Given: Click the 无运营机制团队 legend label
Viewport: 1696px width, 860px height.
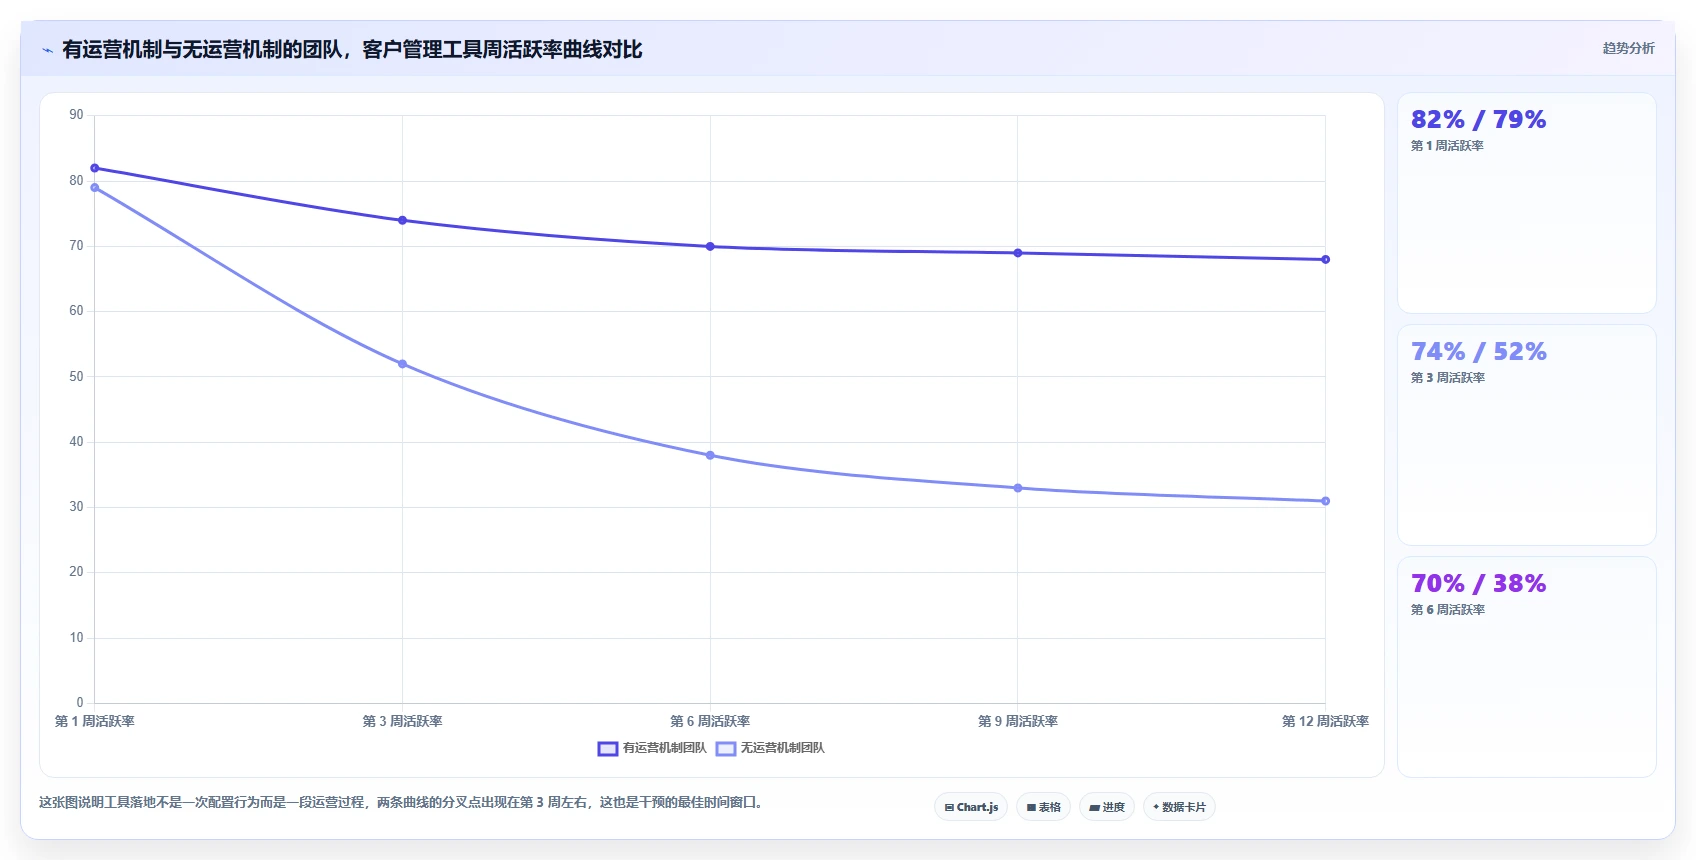Looking at the screenshot, I should (782, 748).
